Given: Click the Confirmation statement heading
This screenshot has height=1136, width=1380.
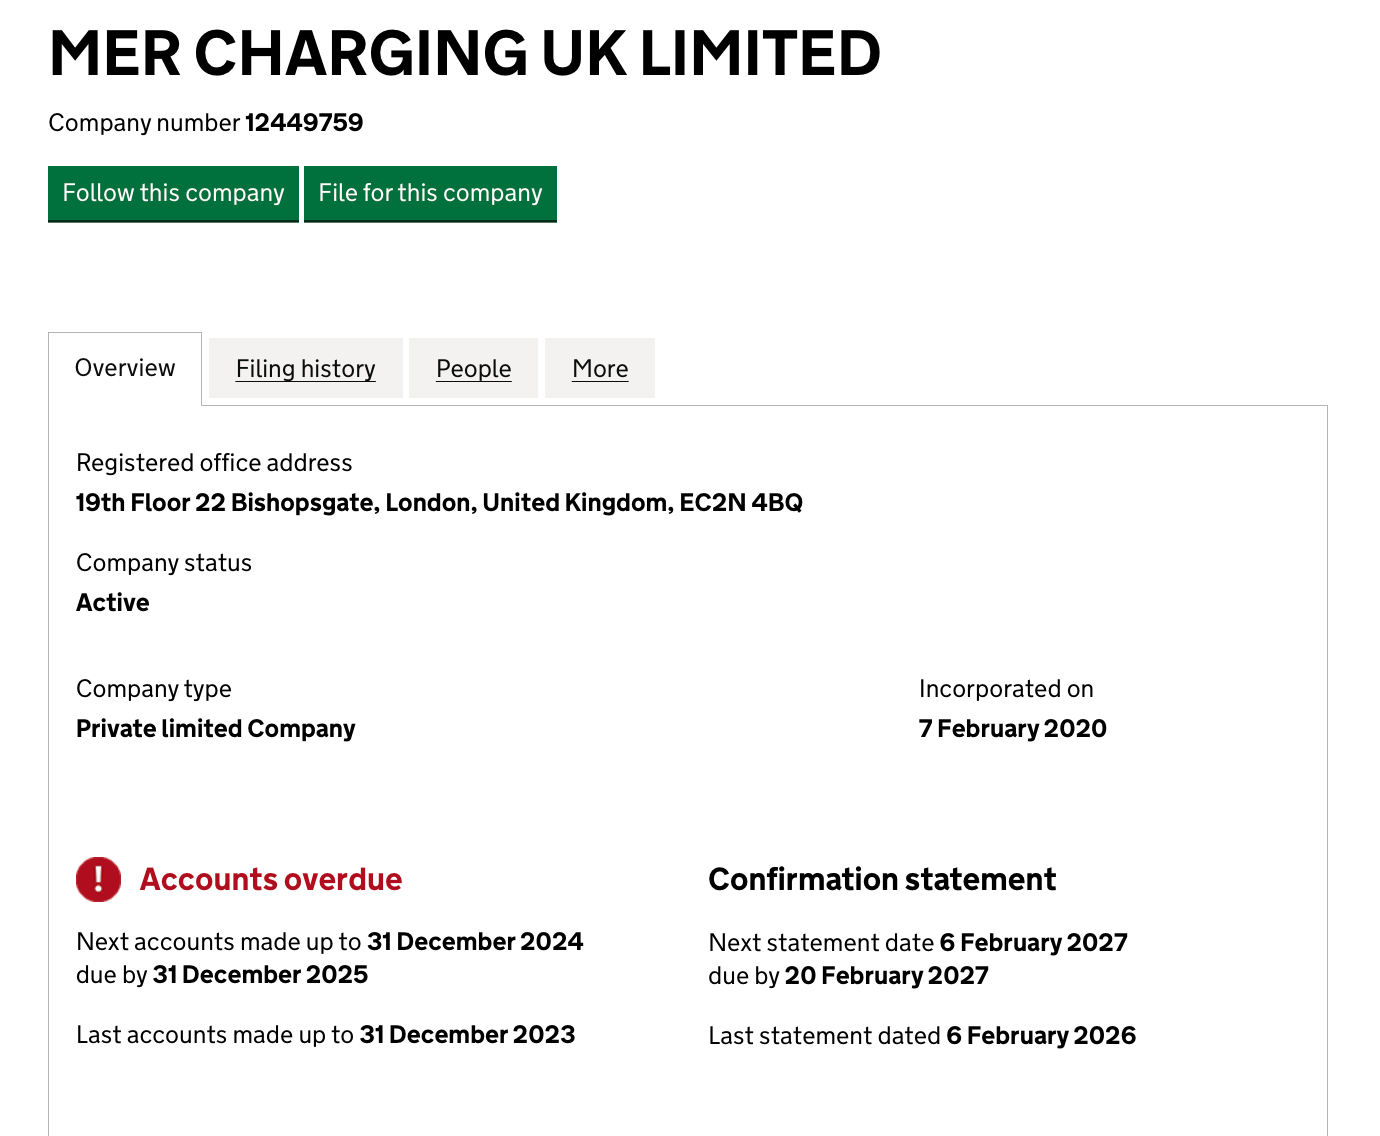Looking at the screenshot, I should point(882,879).
